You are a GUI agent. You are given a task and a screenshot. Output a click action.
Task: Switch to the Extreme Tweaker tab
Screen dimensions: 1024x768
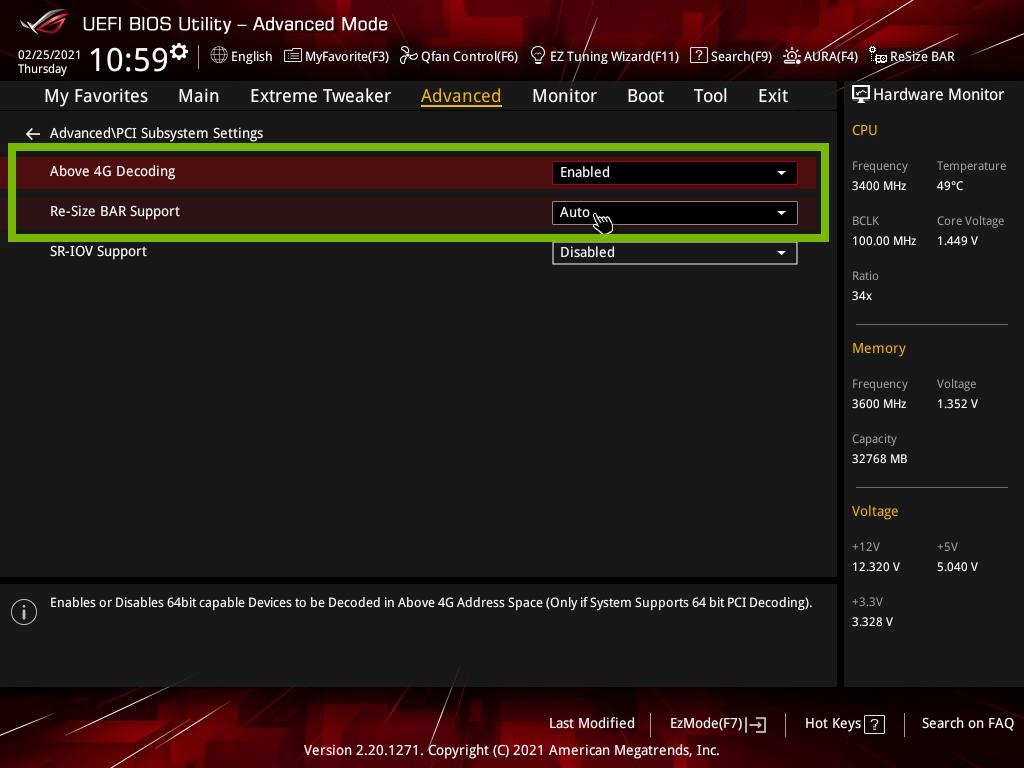click(x=320, y=95)
